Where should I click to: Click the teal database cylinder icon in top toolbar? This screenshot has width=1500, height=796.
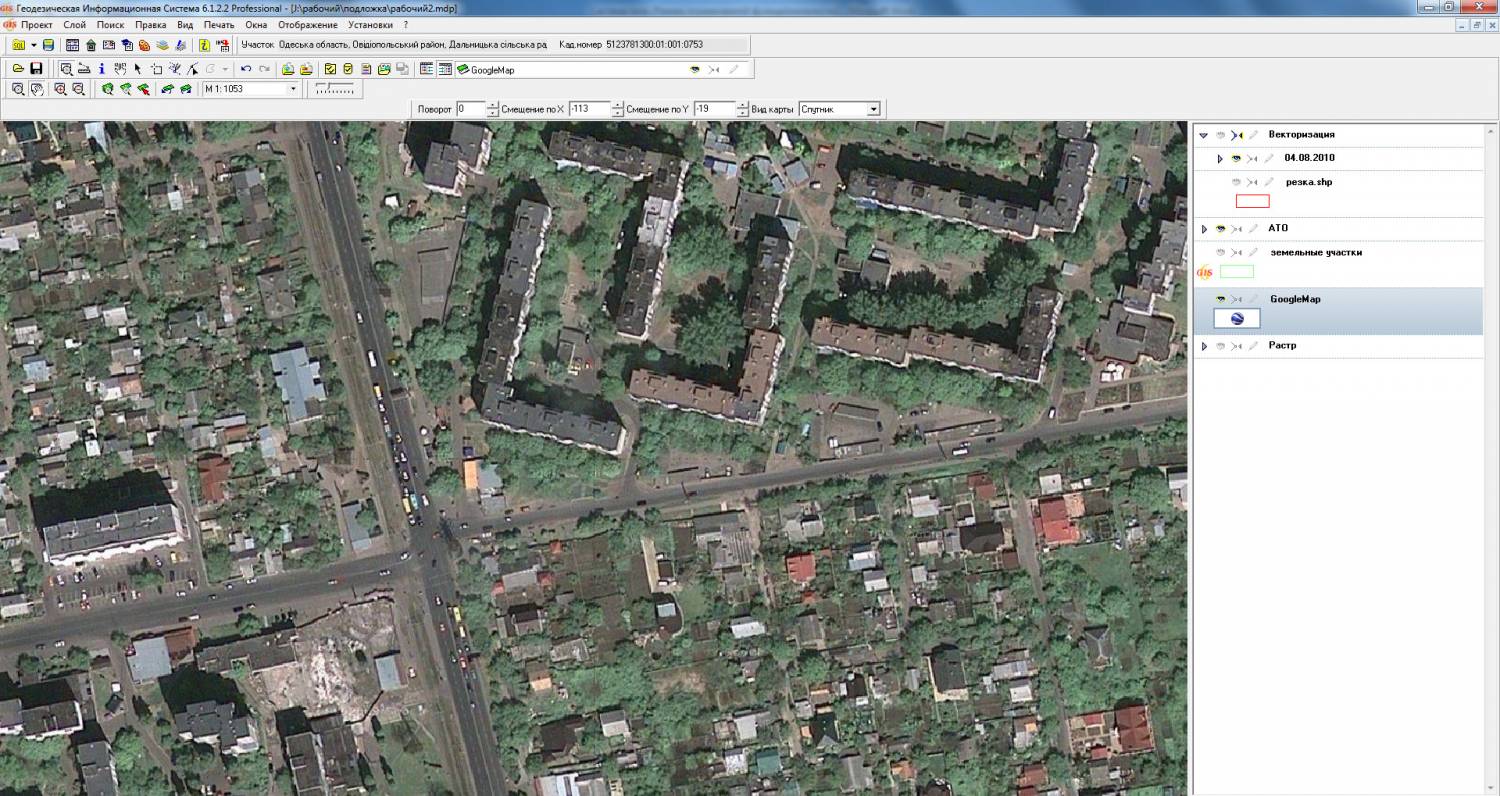48,45
